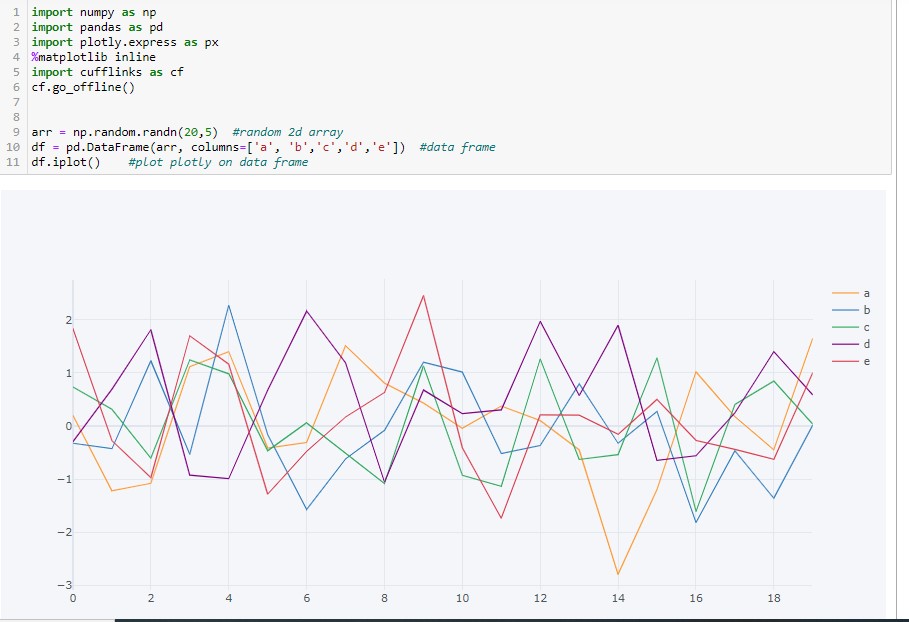Screen dimensions: 909x622
Task: Click the pd.DataFrame call on line 10
Action: 98,146
